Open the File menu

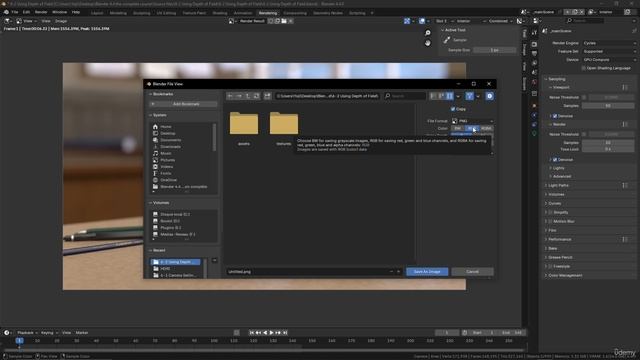(x=15, y=12)
